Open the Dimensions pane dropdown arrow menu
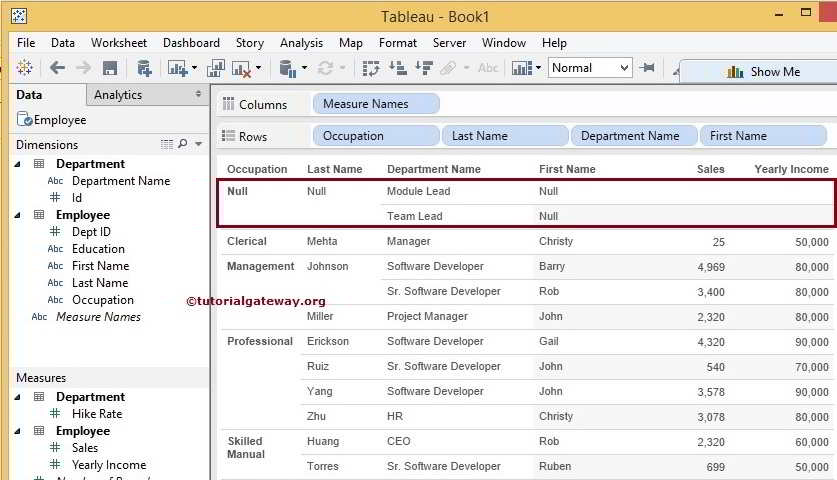This screenshot has height=480, width=837. pyautogui.click(x=199, y=145)
